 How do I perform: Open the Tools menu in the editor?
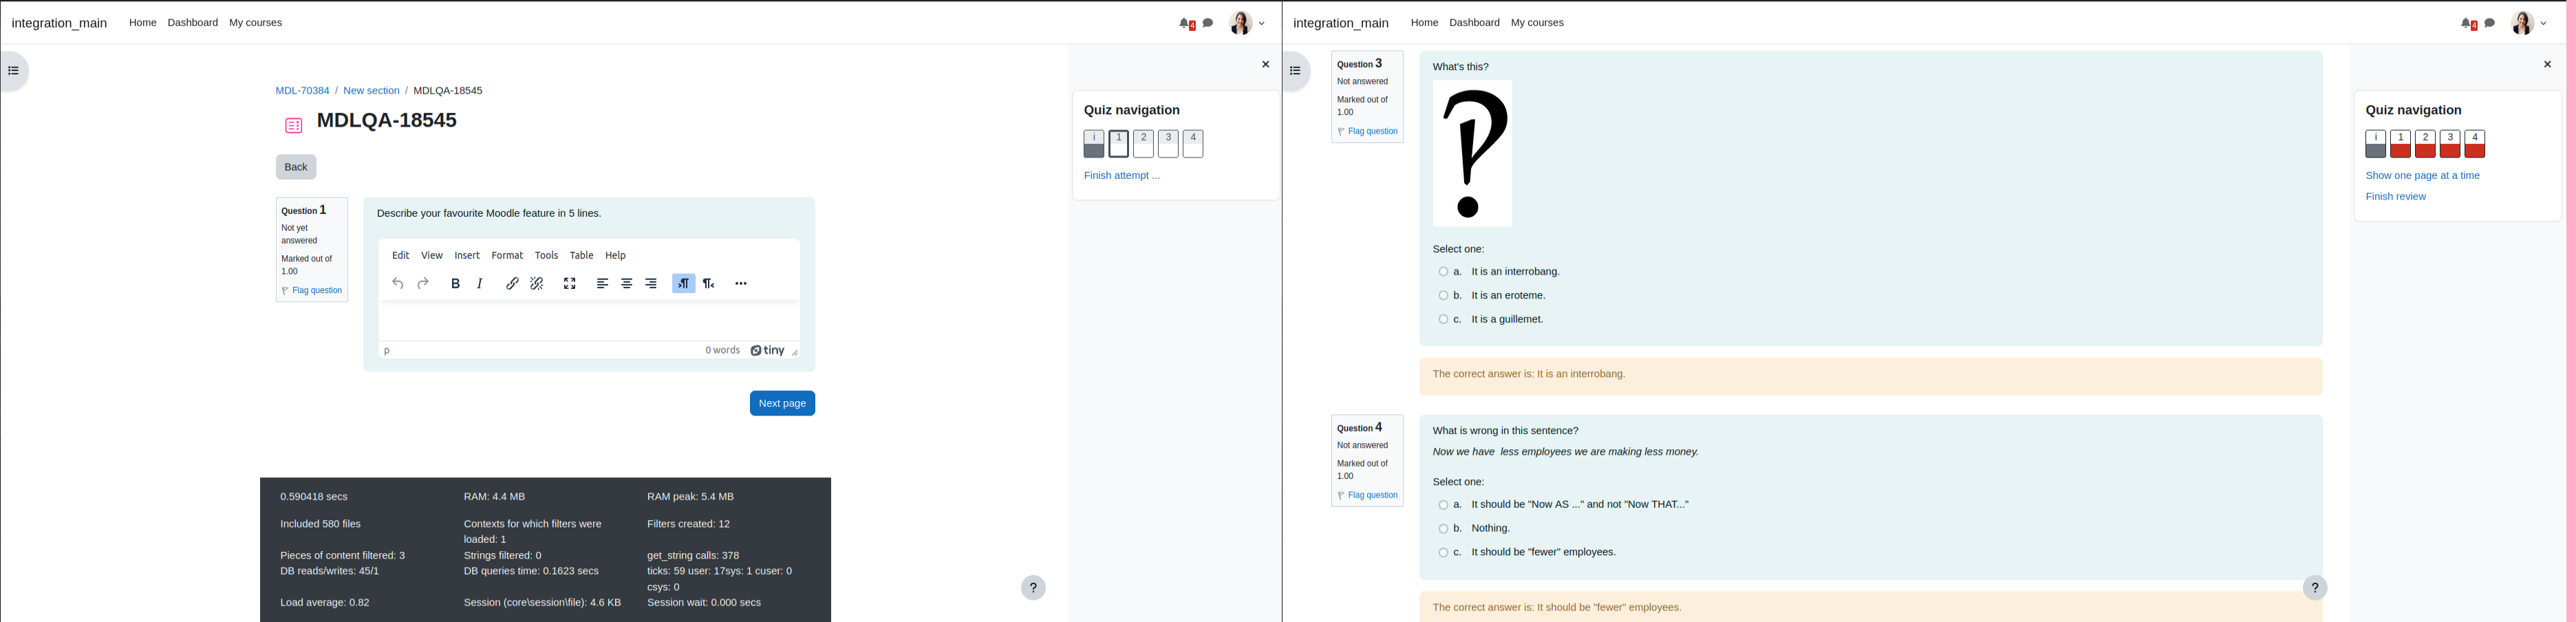[x=546, y=256]
